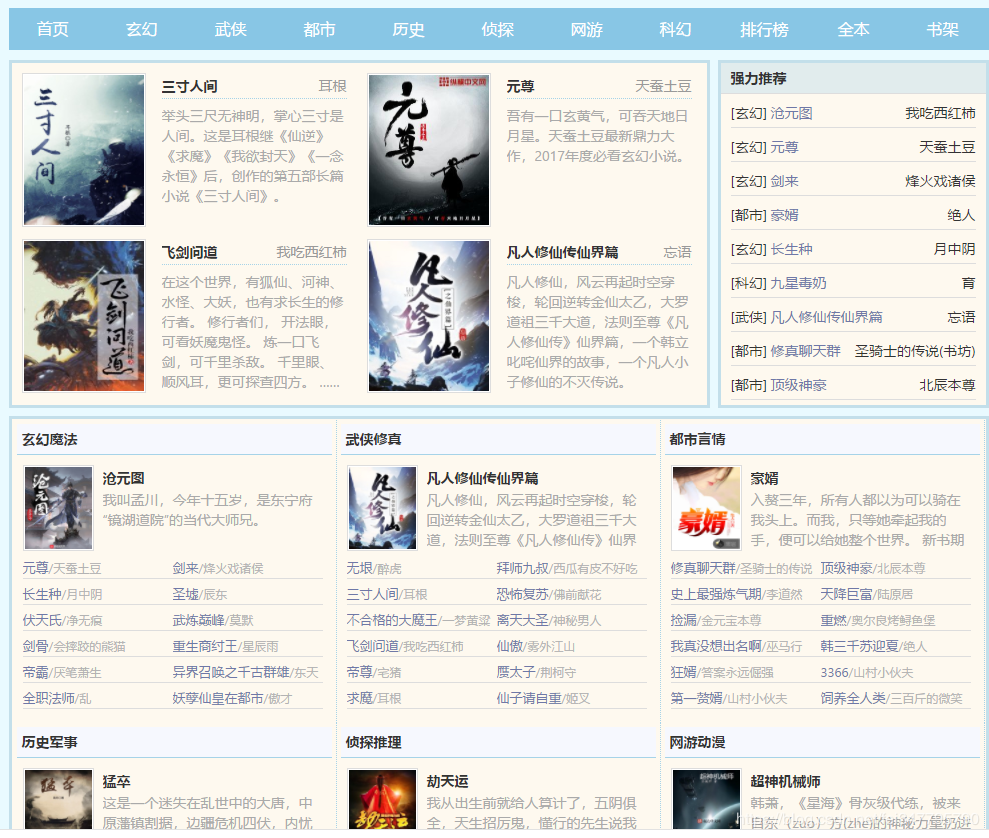Open the 仙子请自重 book link
This screenshot has width=989, height=838.
coord(529,698)
